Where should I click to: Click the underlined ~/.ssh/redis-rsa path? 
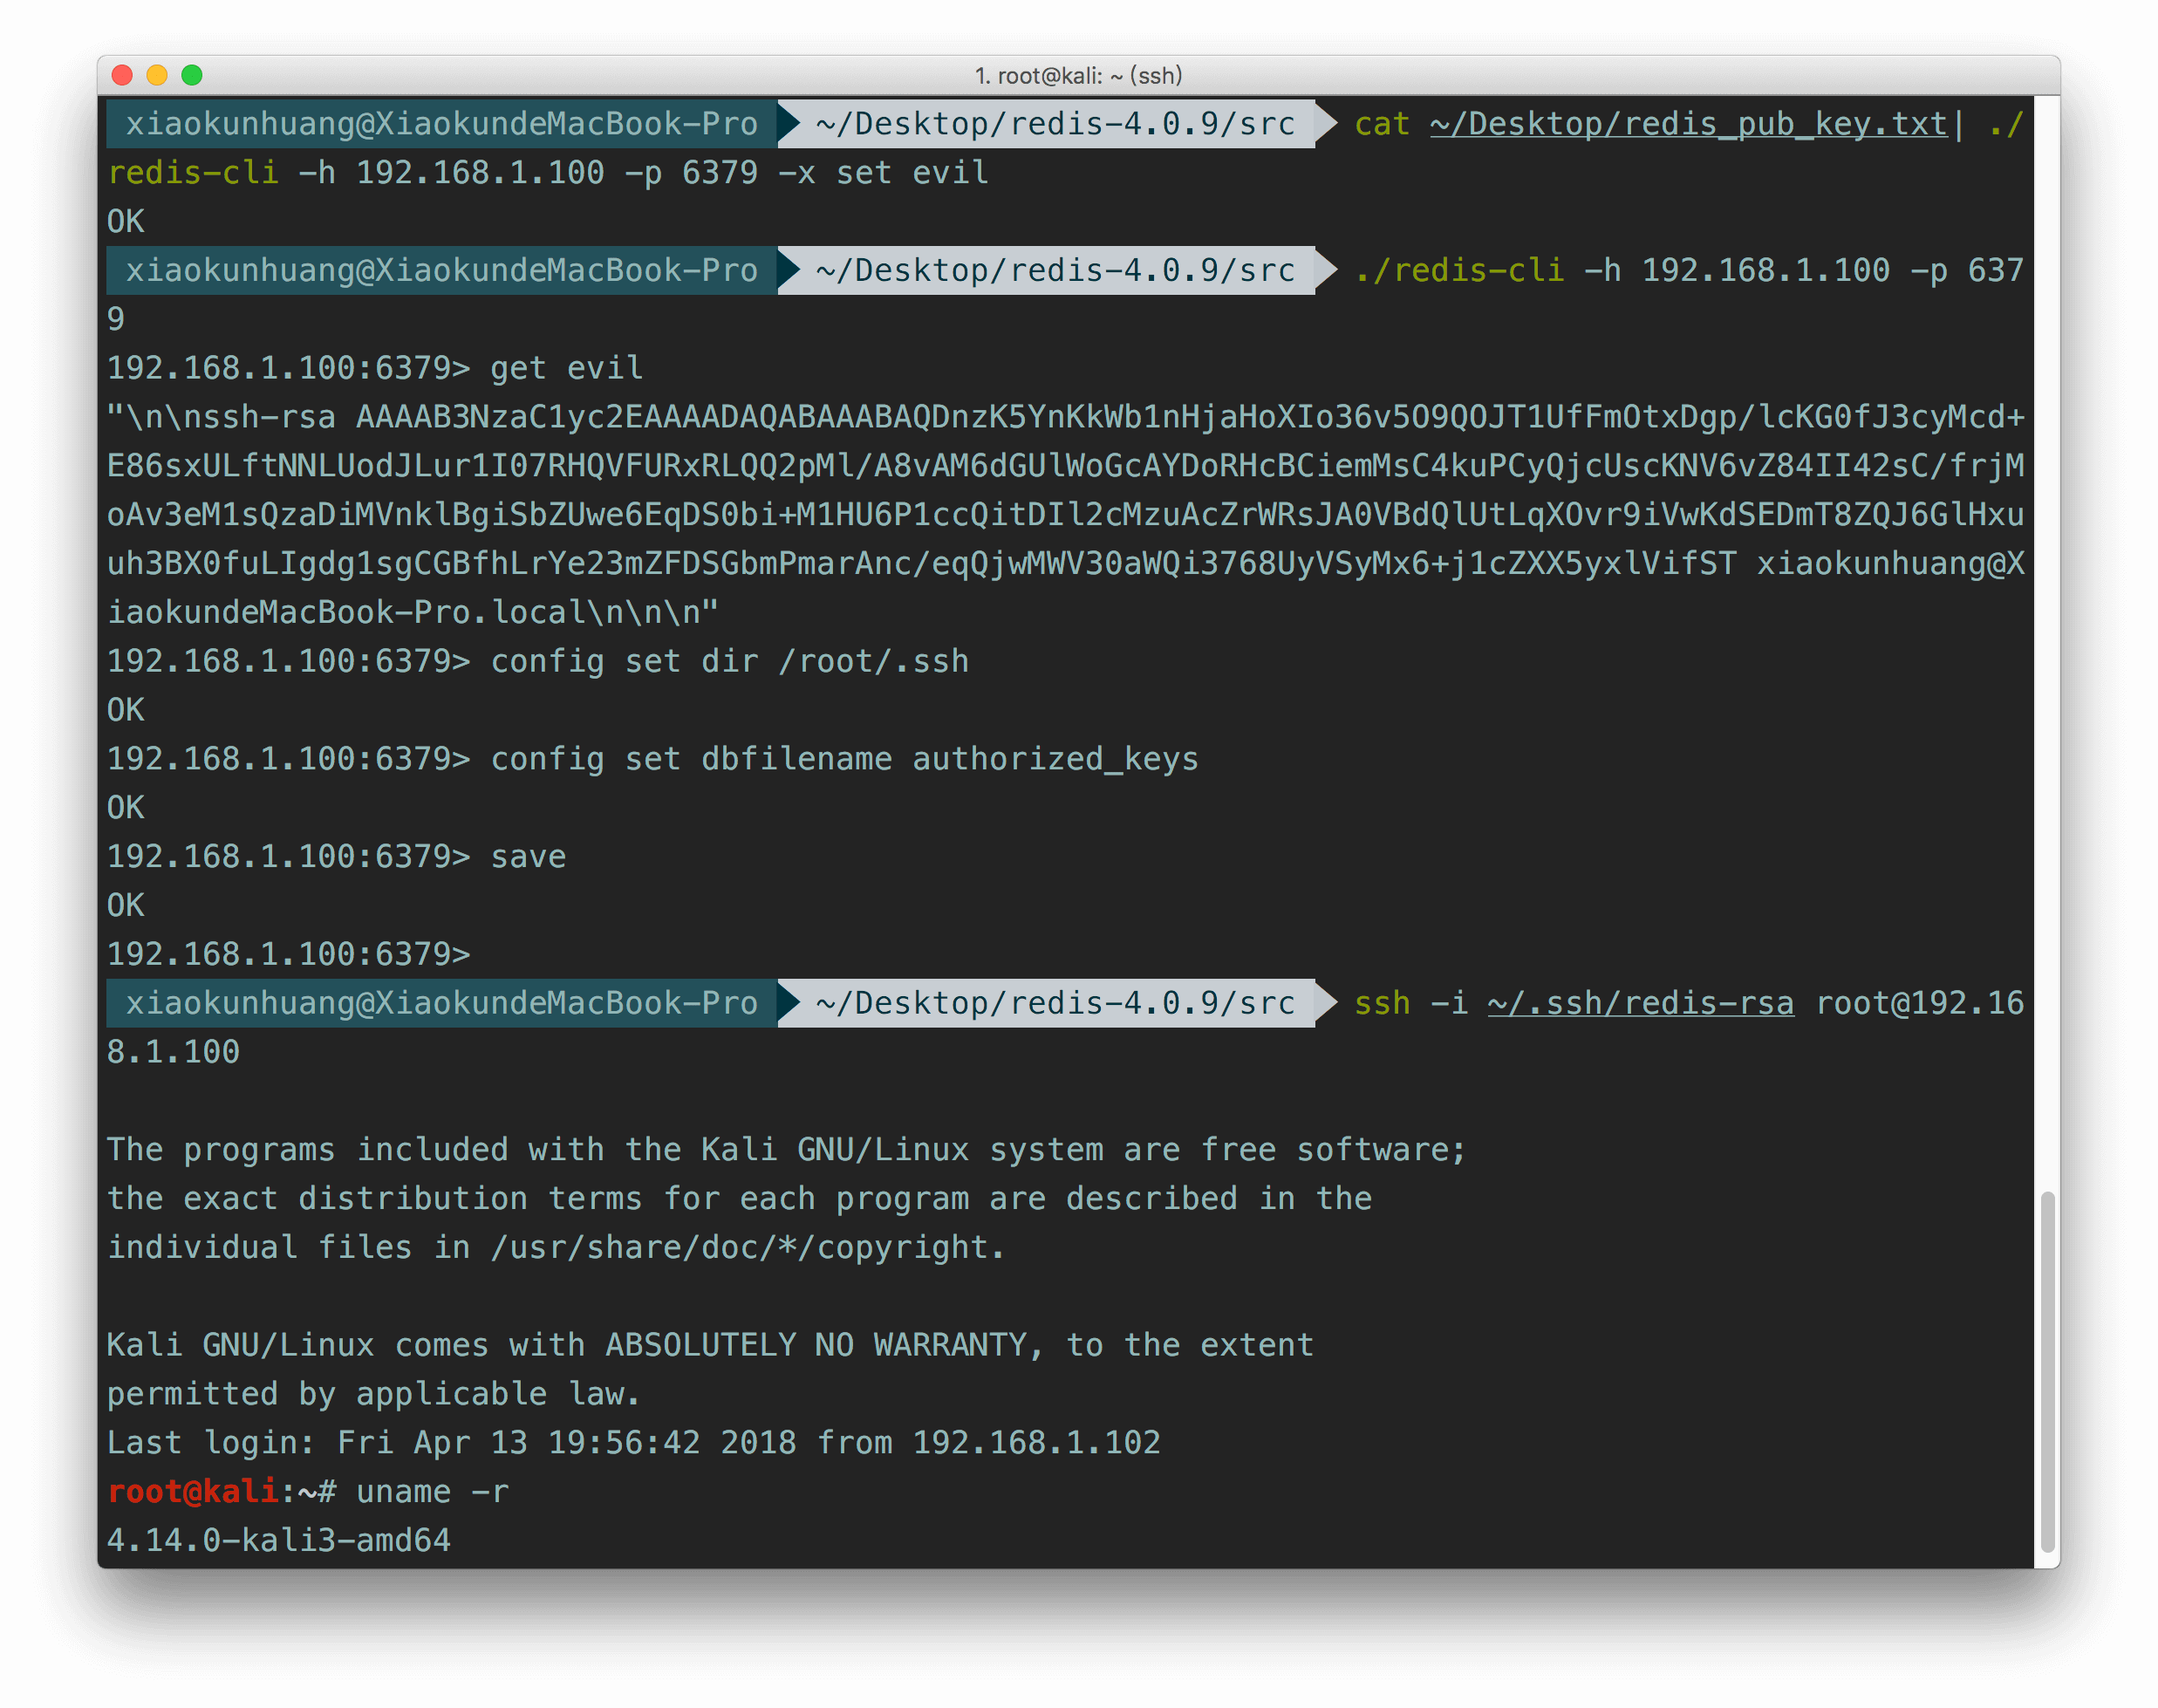(x=1640, y=1003)
